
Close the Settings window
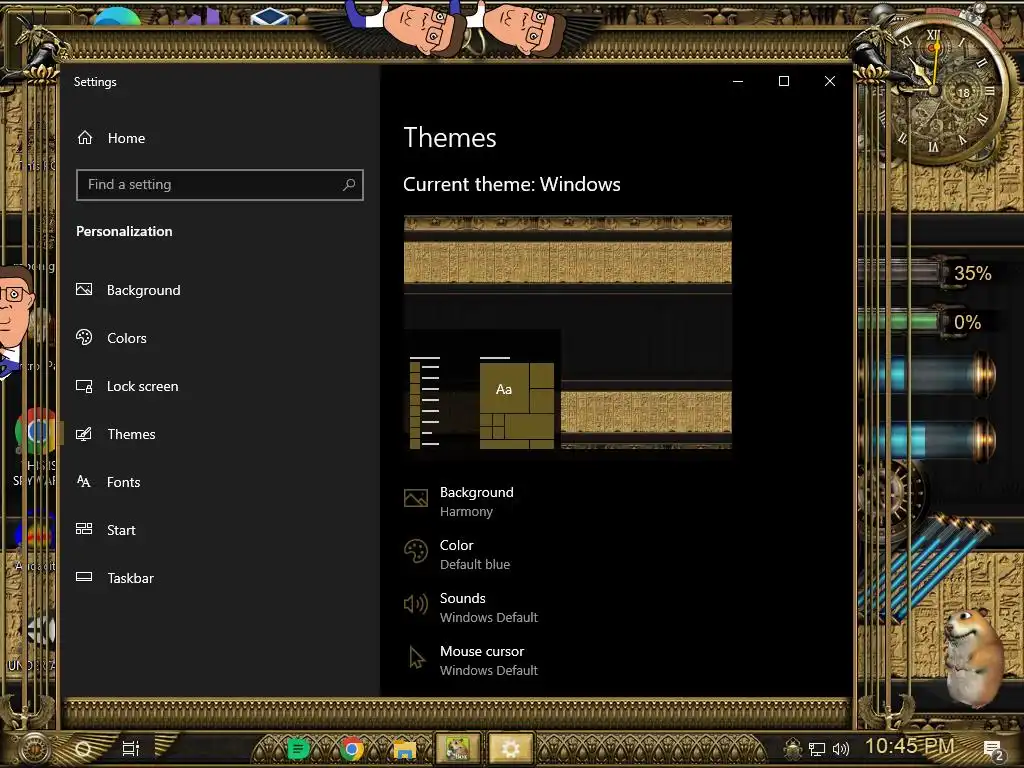coord(829,81)
